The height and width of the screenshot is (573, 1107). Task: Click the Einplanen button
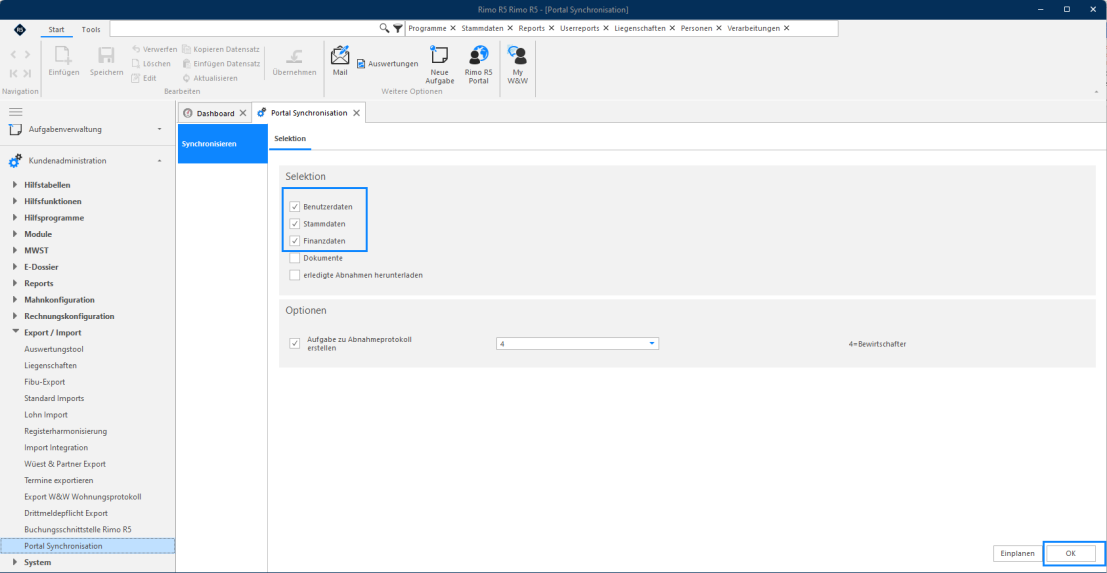pyautogui.click(x=1017, y=553)
